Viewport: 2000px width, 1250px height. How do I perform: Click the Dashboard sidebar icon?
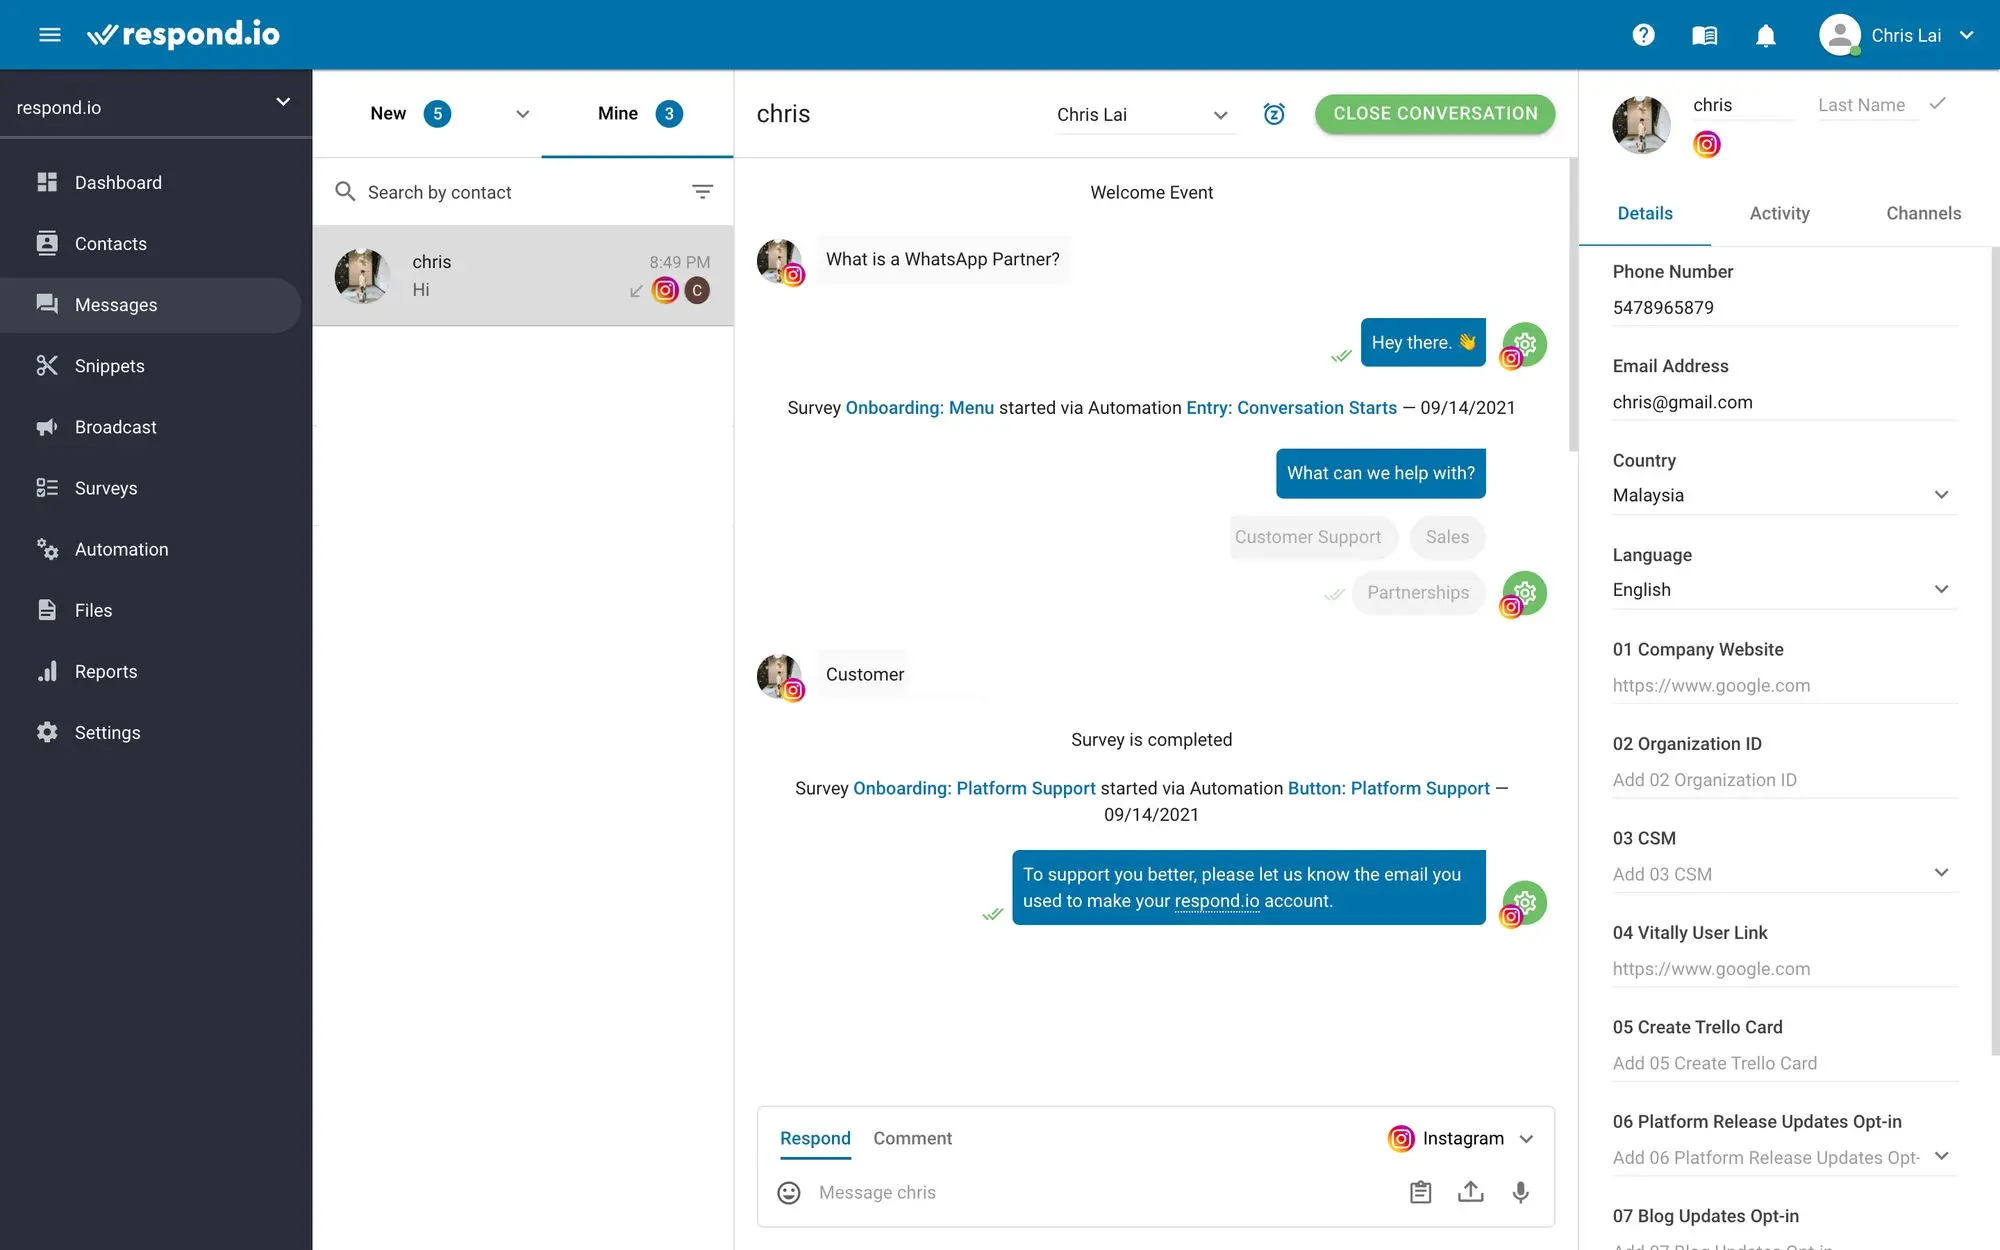pyautogui.click(x=47, y=182)
